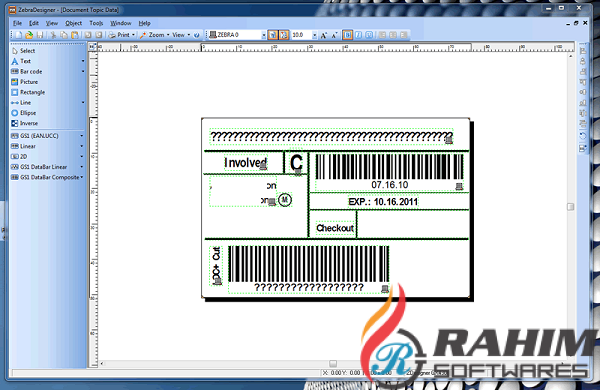Open the Help menu
The width and height of the screenshot is (600, 390).
[144, 23]
